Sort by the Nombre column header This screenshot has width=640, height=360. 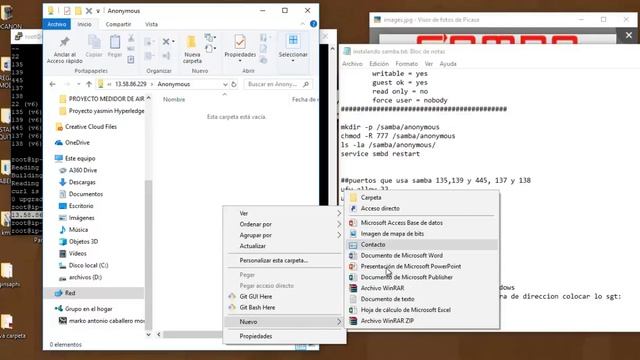pos(174,100)
